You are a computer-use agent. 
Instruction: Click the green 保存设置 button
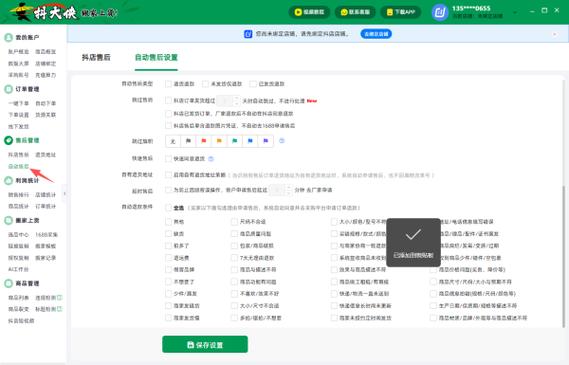[205, 344]
